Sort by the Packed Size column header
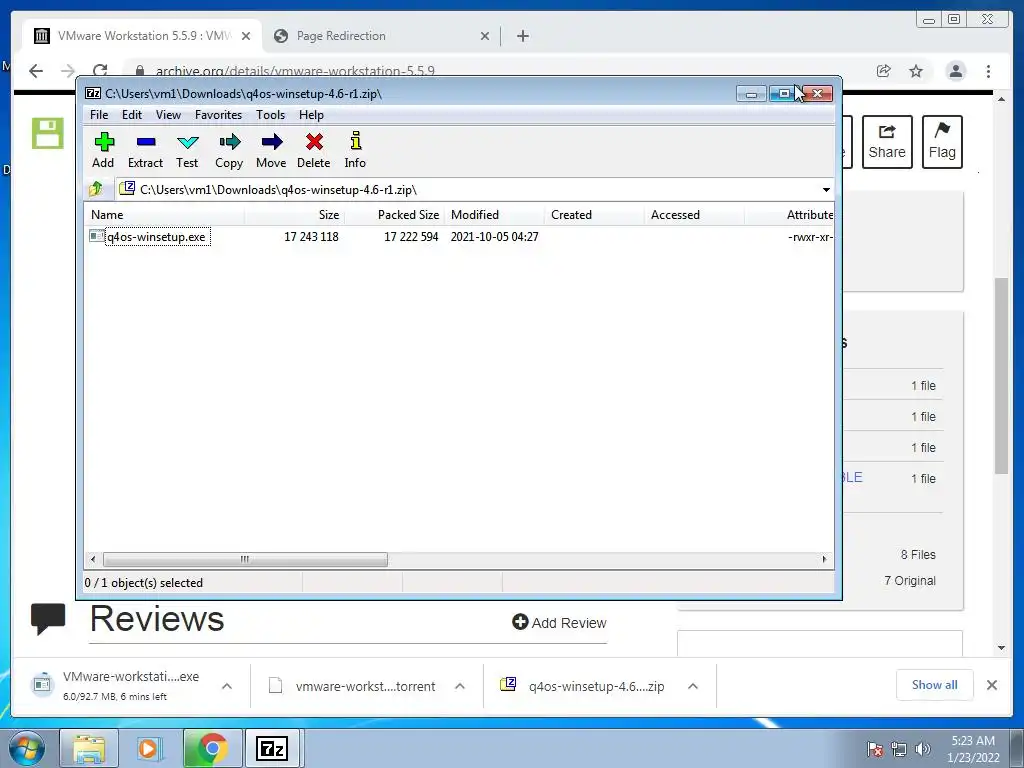Viewport: 1024px width, 768px height. 394,215
